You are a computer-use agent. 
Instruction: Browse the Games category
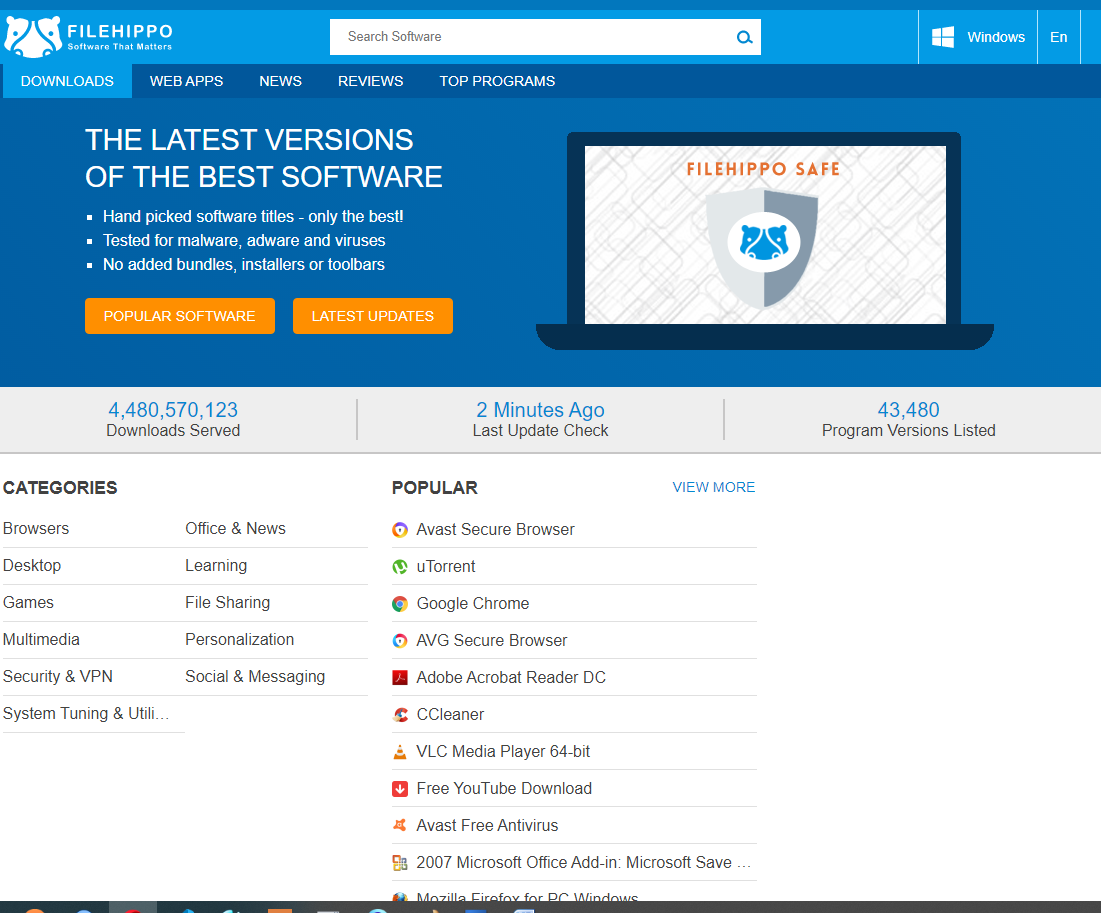click(28, 603)
